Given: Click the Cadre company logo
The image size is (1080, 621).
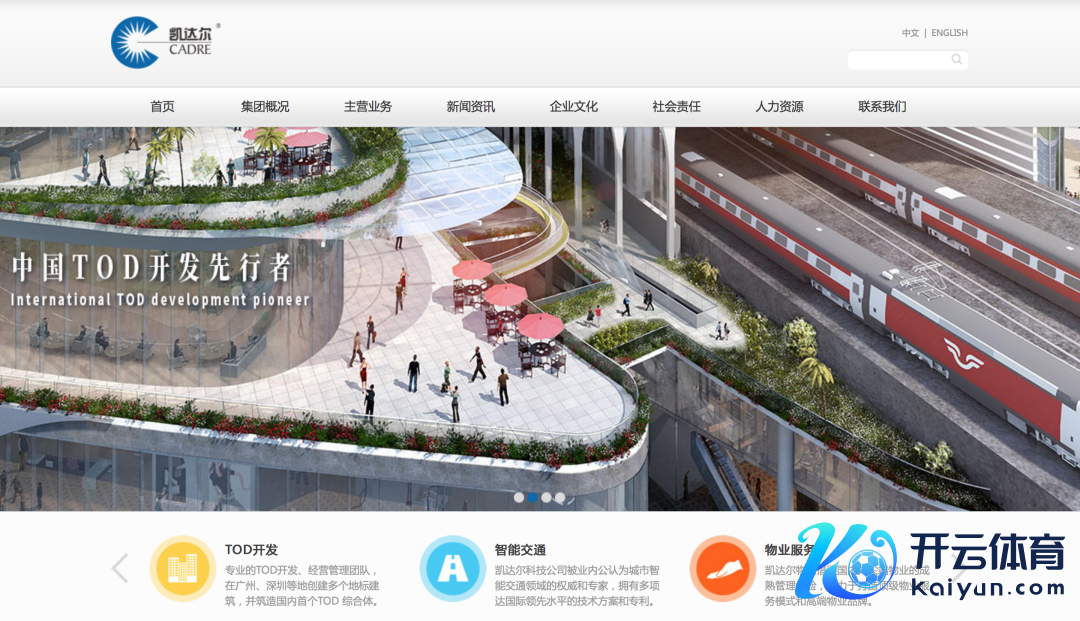Looking at the screenshot, I should pos(161,43).
